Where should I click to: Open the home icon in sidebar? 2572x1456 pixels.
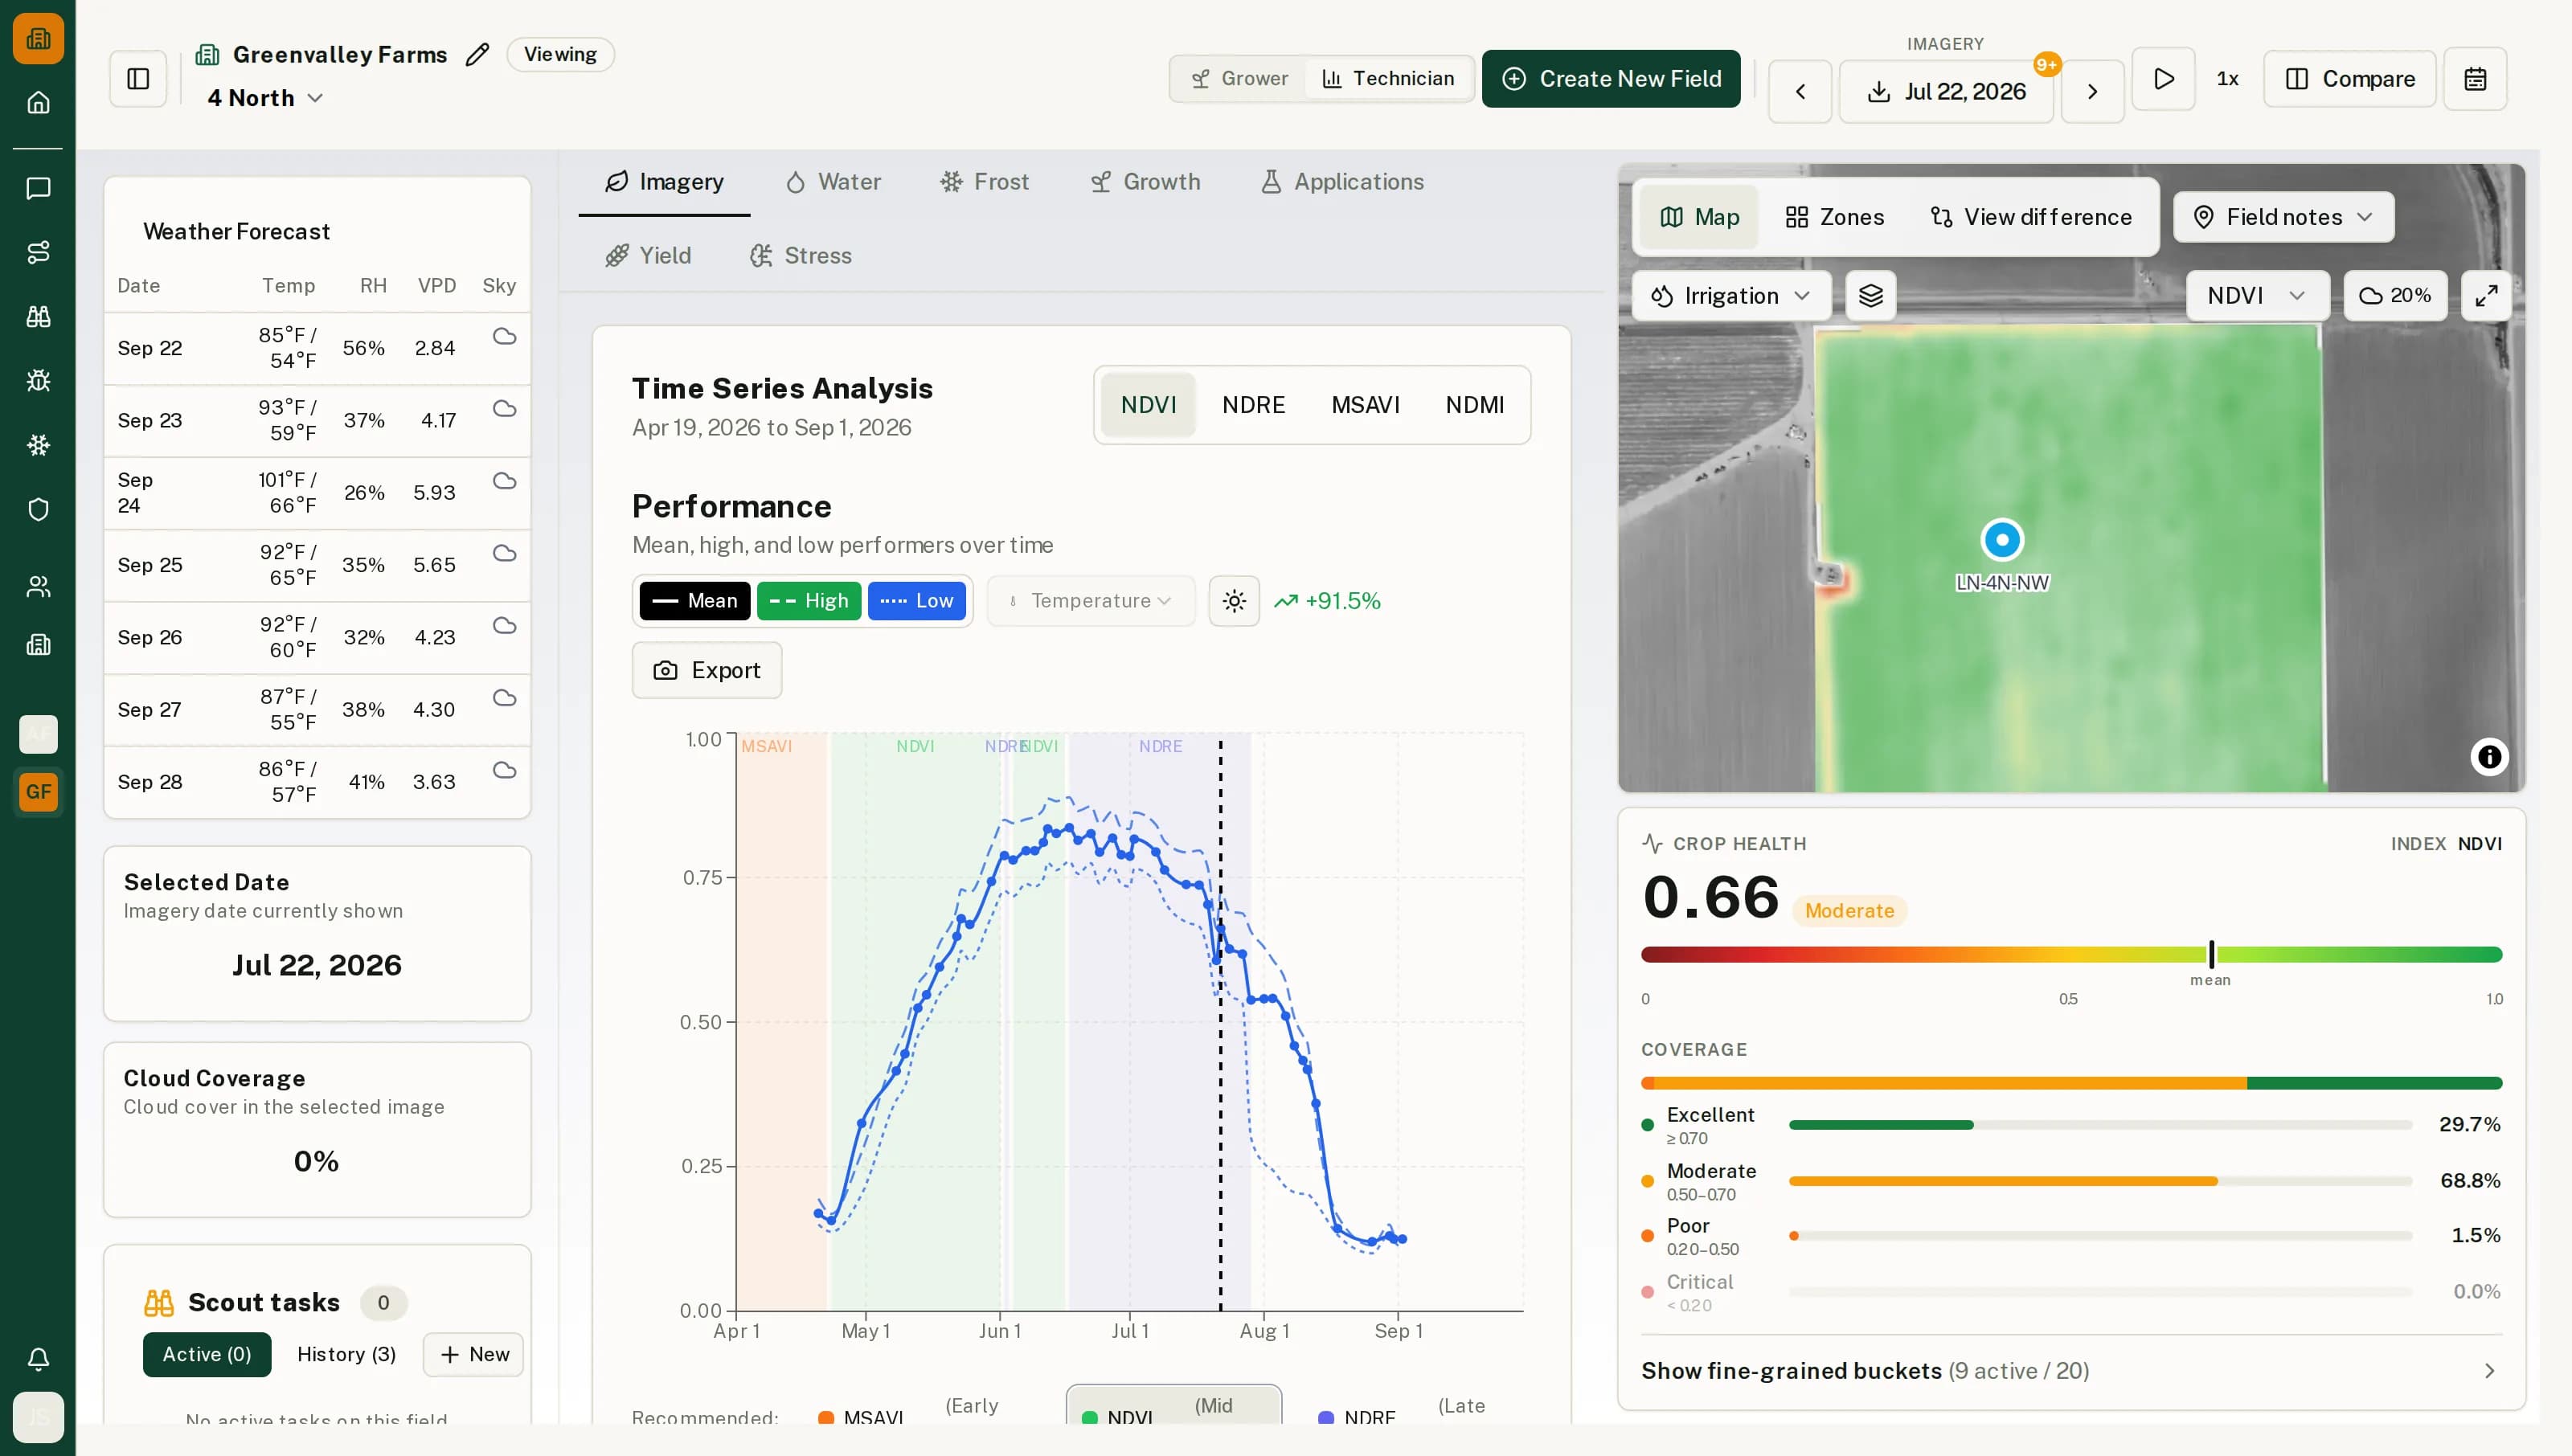pos(38,102)
